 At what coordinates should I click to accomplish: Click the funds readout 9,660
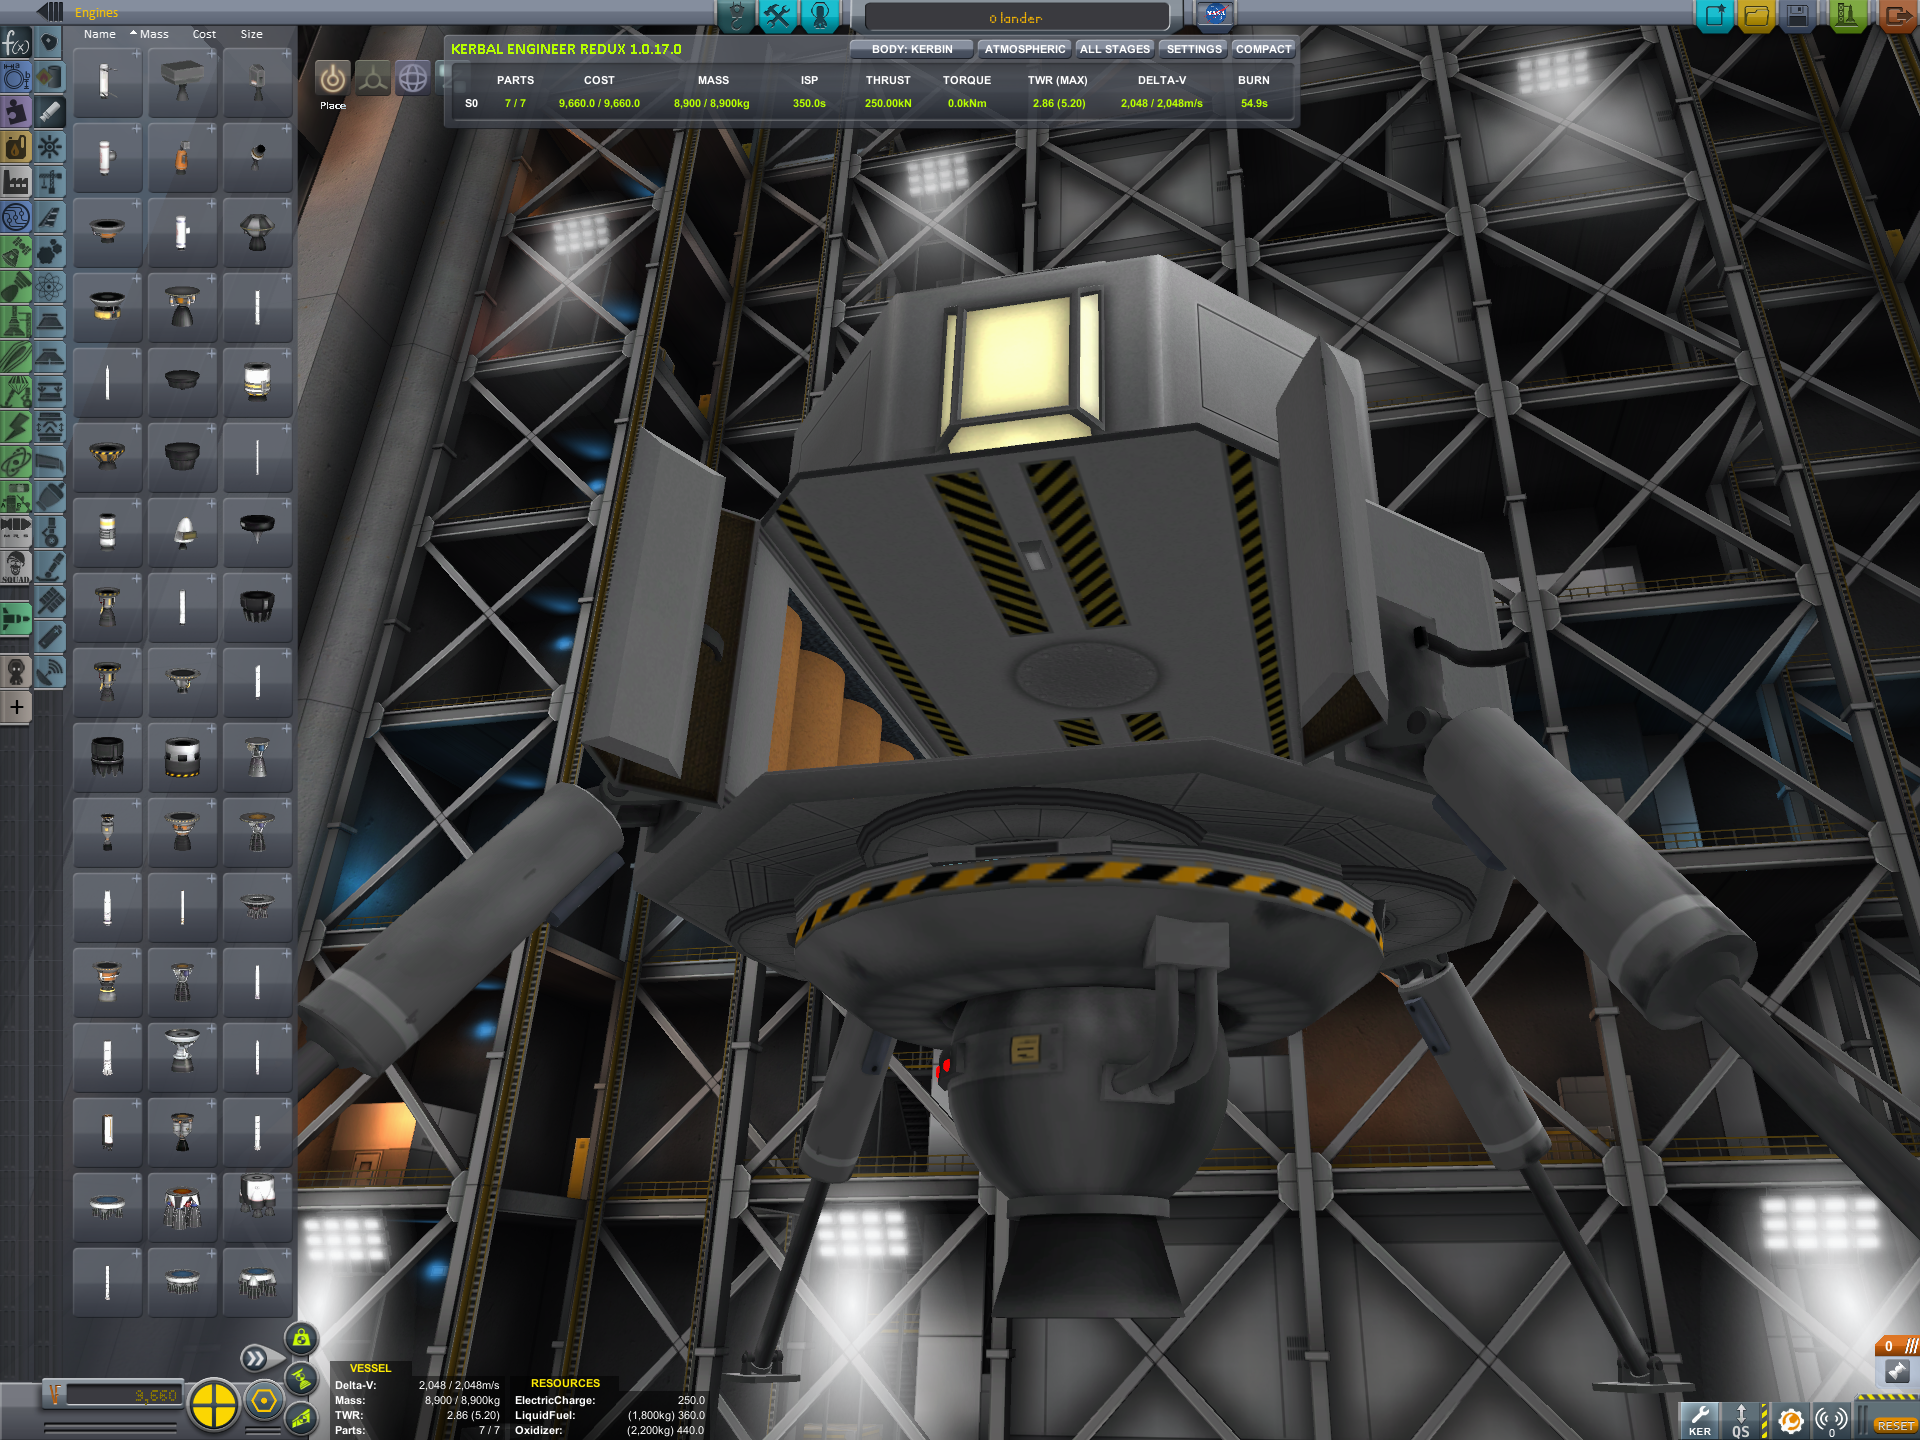124,1395
